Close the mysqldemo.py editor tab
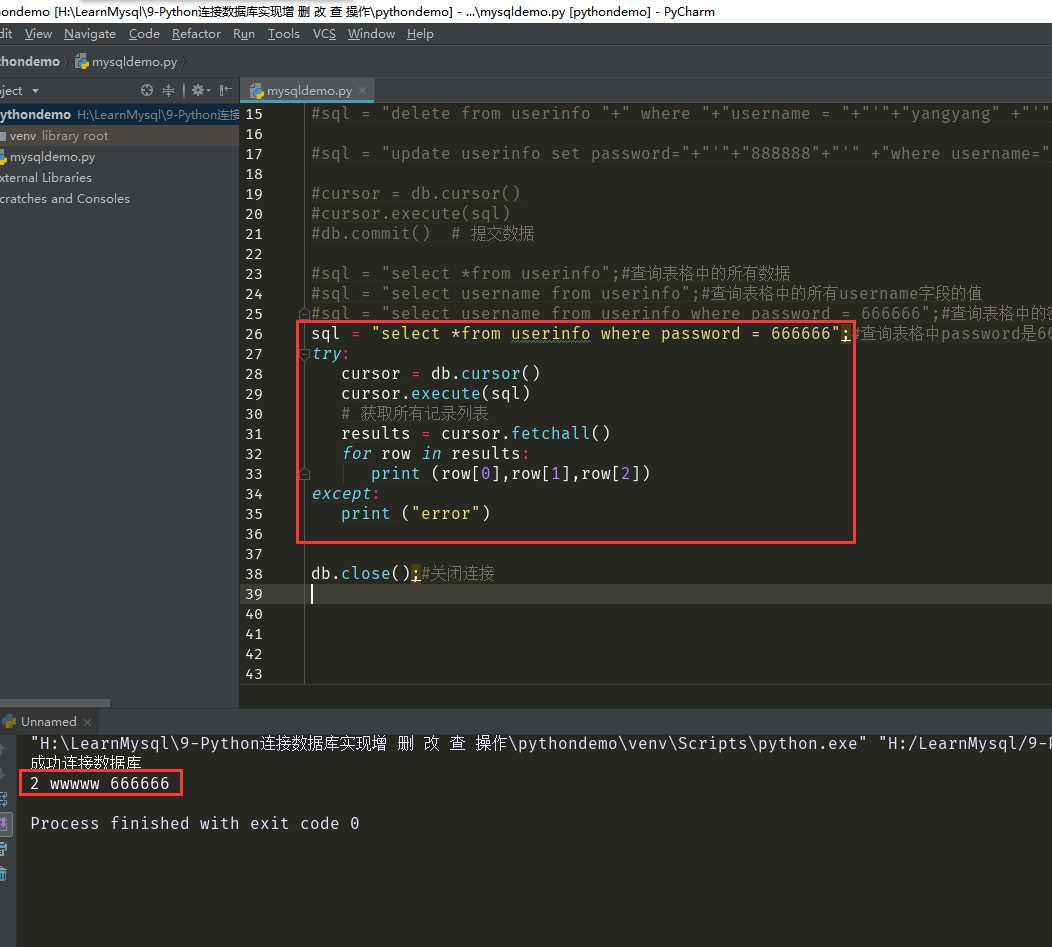This screenshot has width=1052, height=947. coord(363,90)
